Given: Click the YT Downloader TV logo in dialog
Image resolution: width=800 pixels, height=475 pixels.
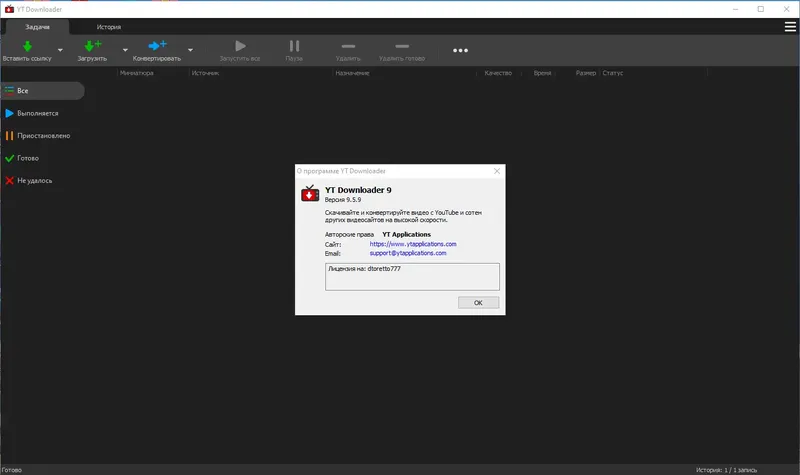Looking at the screenshot, I should (310, 194).
